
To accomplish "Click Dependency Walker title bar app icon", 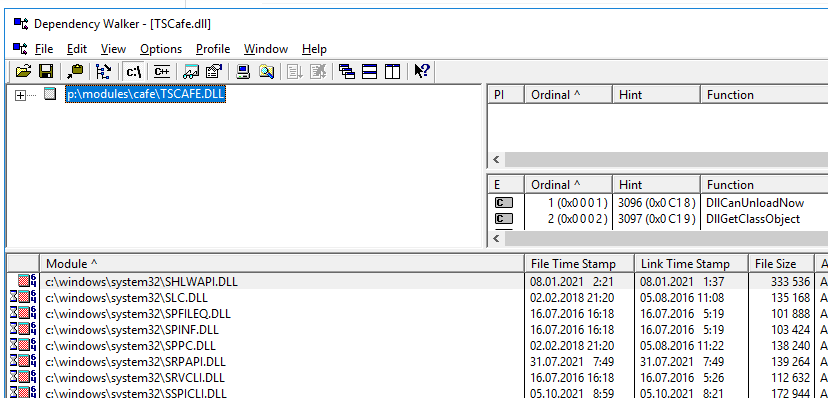I will click(x=21, y=24).
